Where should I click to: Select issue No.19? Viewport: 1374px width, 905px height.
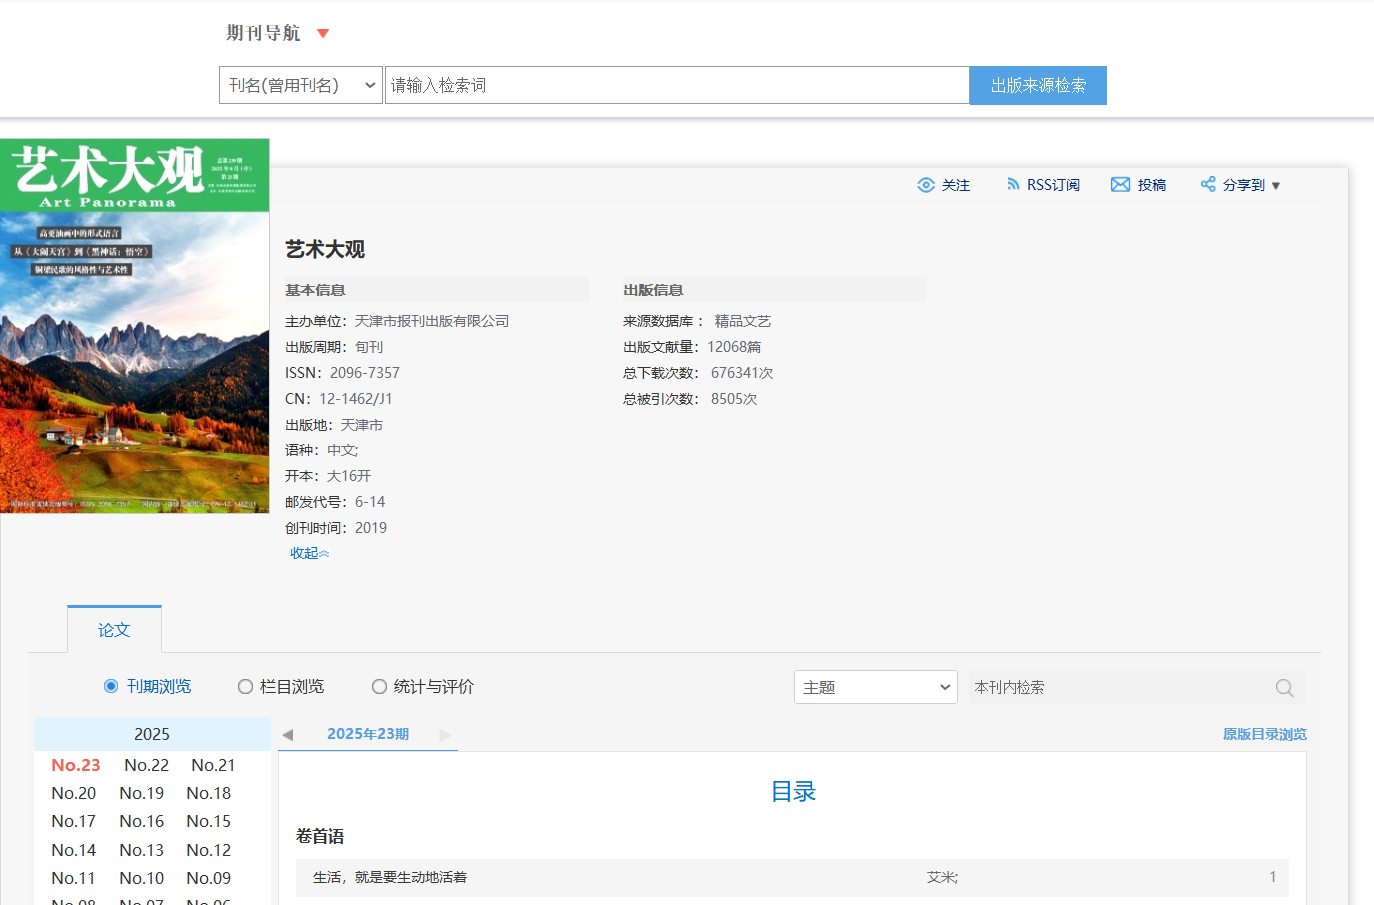pyautogui.click(x=142, y=793)
